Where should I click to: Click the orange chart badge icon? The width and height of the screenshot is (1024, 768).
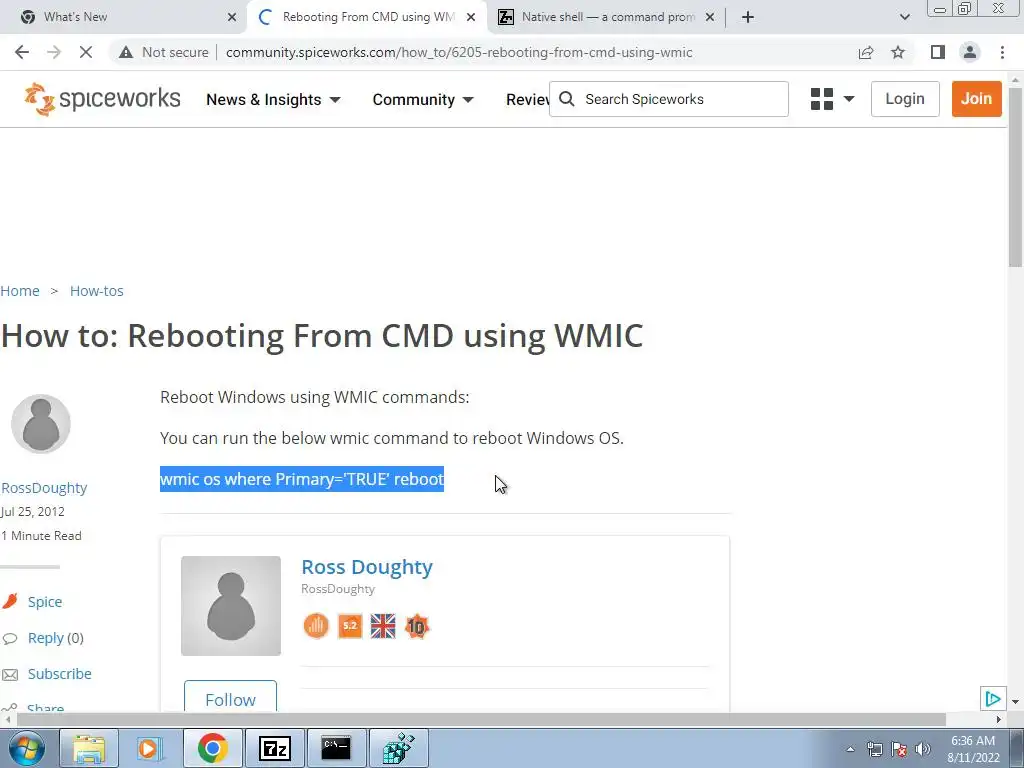[x=316, y=626]
